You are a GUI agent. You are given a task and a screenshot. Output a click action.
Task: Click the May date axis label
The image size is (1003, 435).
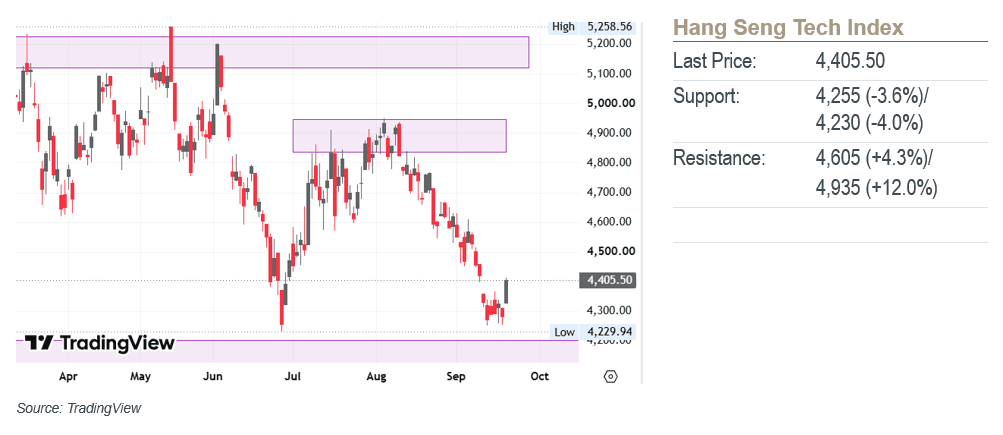point(140,377)
